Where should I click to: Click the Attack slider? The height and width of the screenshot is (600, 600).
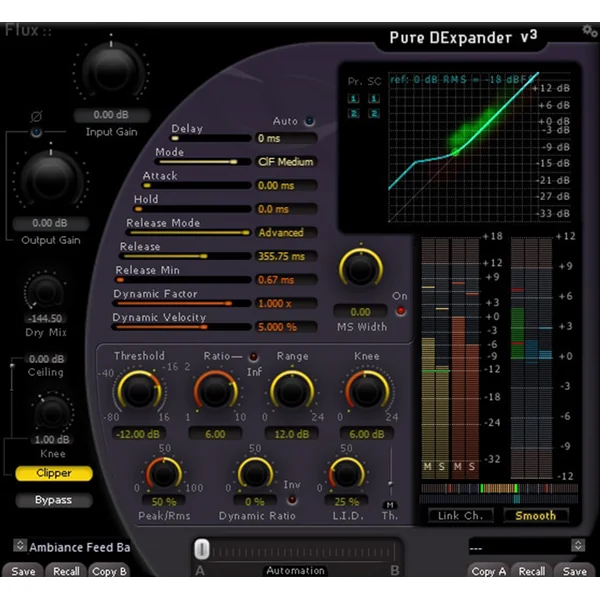tap(197, 186)
